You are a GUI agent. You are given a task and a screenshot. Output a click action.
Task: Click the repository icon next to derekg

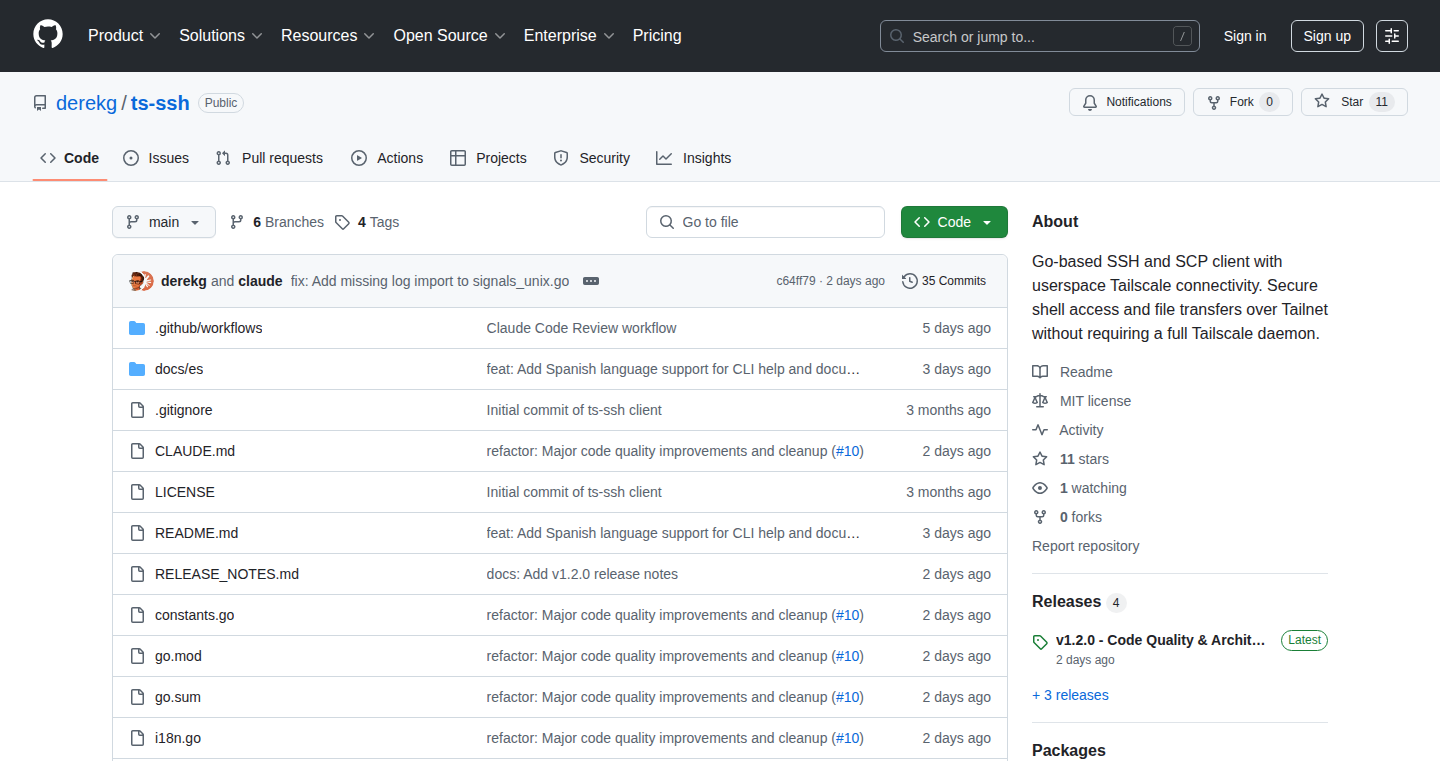coord(40,103)
